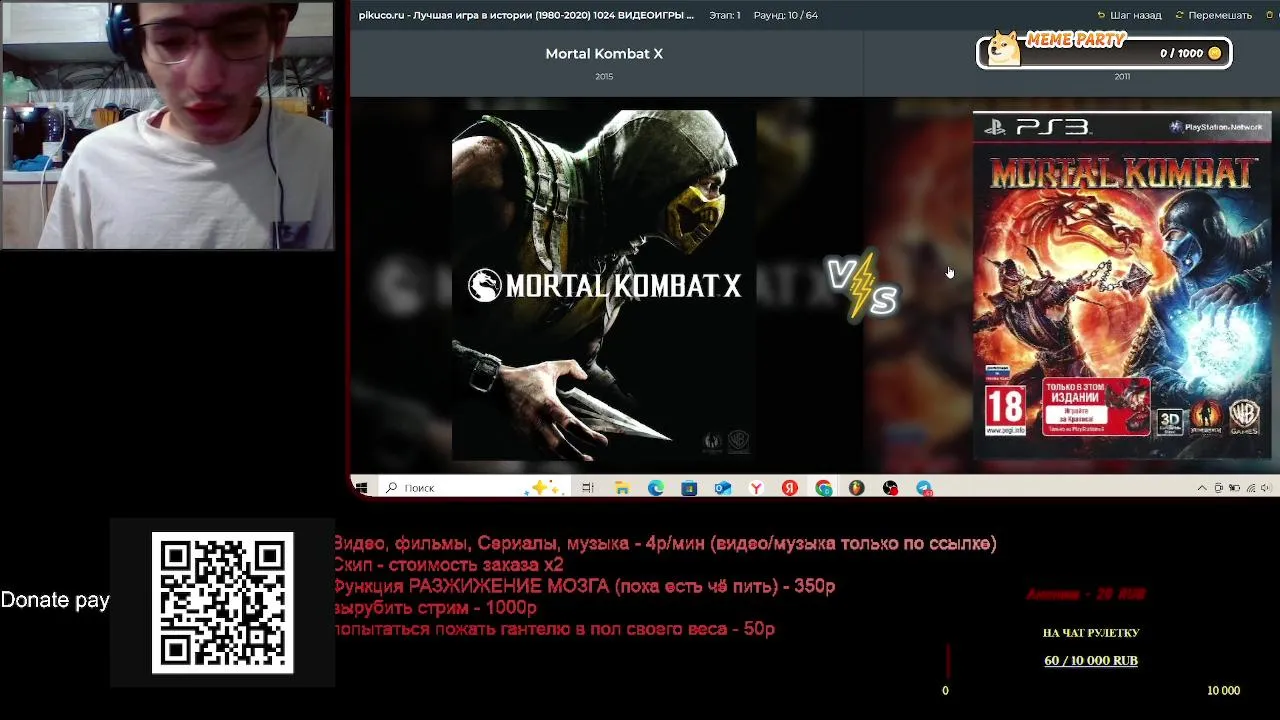The width and height of the screenshot is (1280, 720).
Task: Open the Yandex Я taskbar icon
Action: [790, 488]
